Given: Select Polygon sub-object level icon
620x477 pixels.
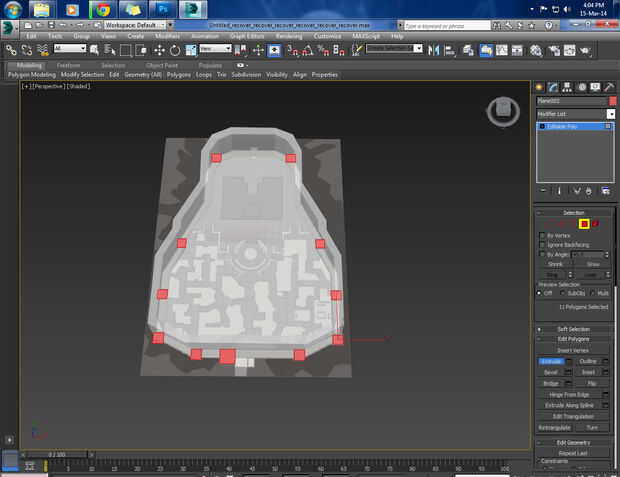Looking at the screenshot, I should click(x=584, y=223).
